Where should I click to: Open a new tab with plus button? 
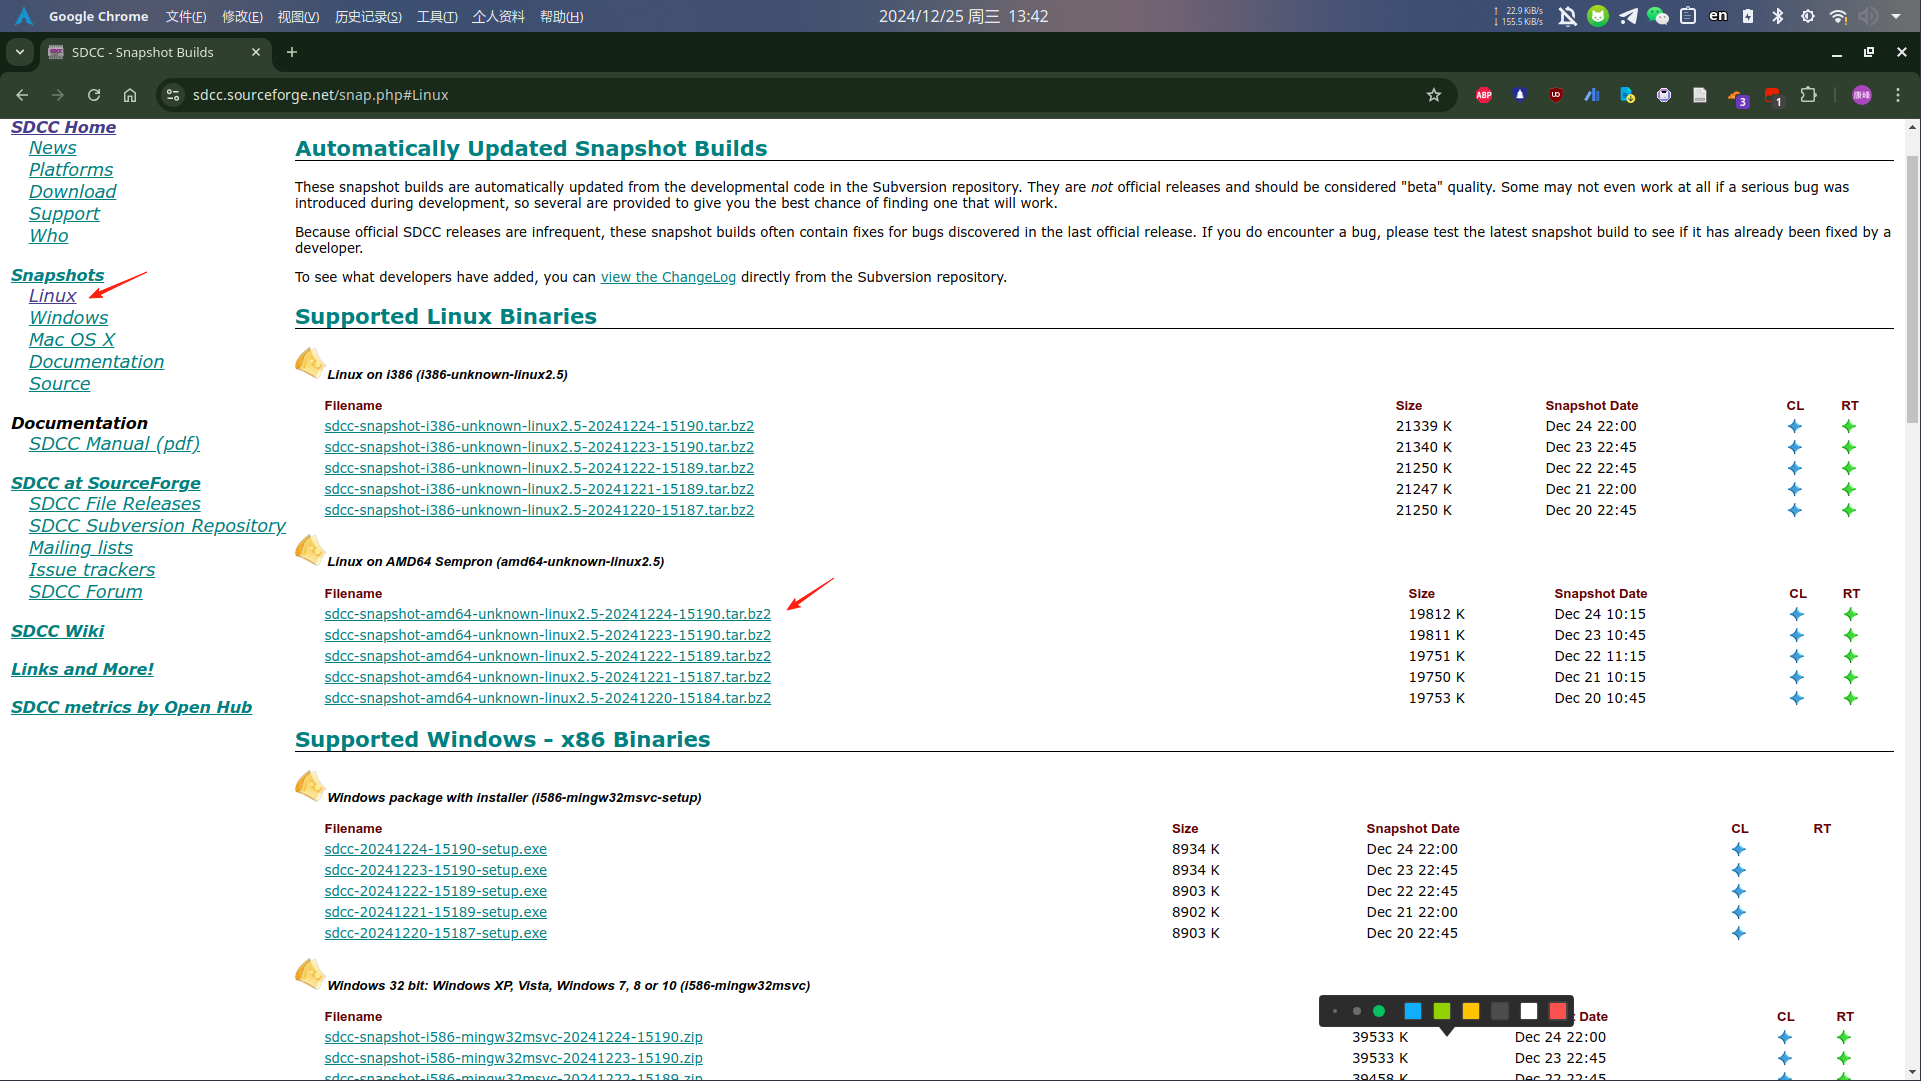[x=292, y=52]
